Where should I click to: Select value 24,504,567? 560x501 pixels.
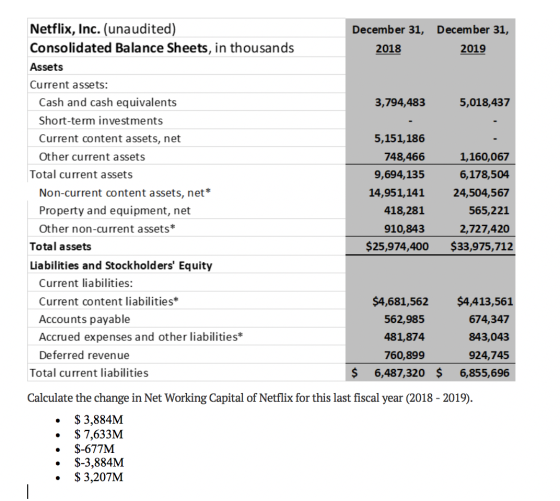(481, 193)
